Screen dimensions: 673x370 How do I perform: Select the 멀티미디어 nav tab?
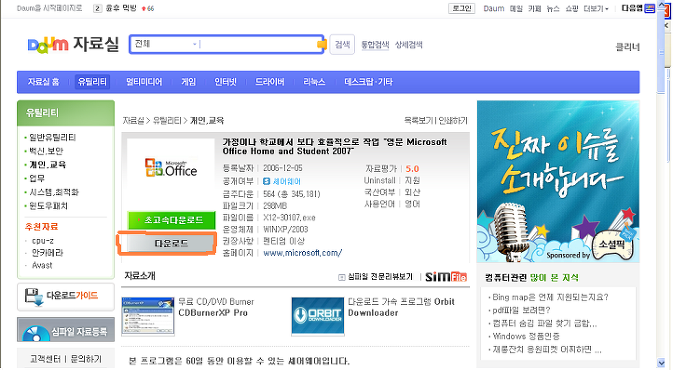pyautogui.click(x=144, y=82)
